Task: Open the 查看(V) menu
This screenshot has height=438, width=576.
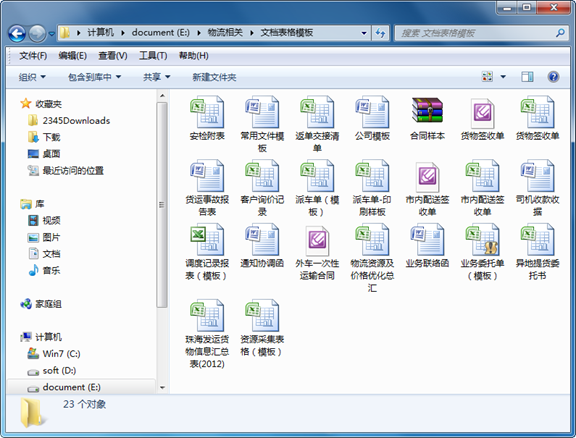Action: point(113,56)
